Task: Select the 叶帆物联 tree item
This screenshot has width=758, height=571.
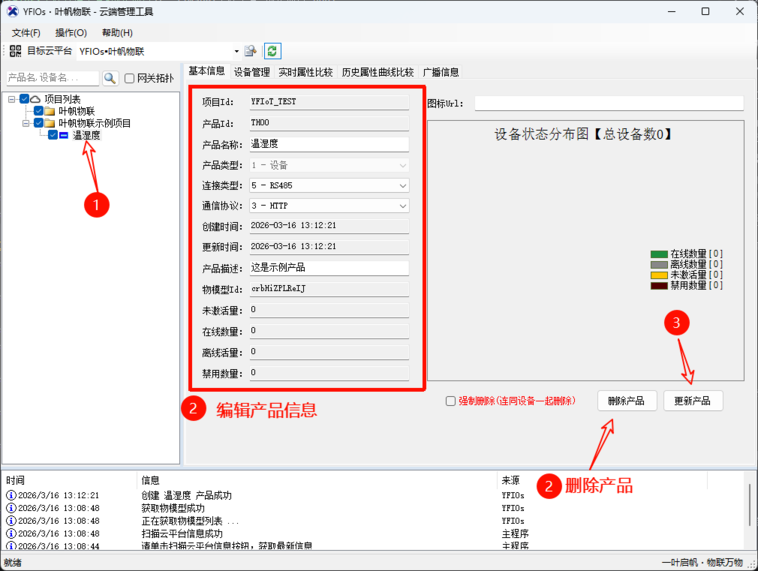Action: click(x=76, y=111)
